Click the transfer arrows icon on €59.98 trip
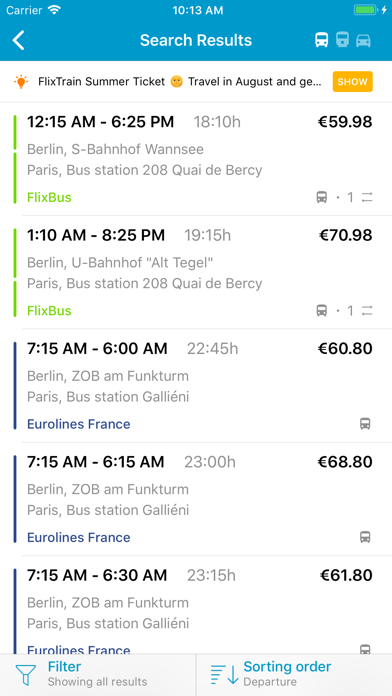Screen dimensions: 392x696 [x=367, y=198]
